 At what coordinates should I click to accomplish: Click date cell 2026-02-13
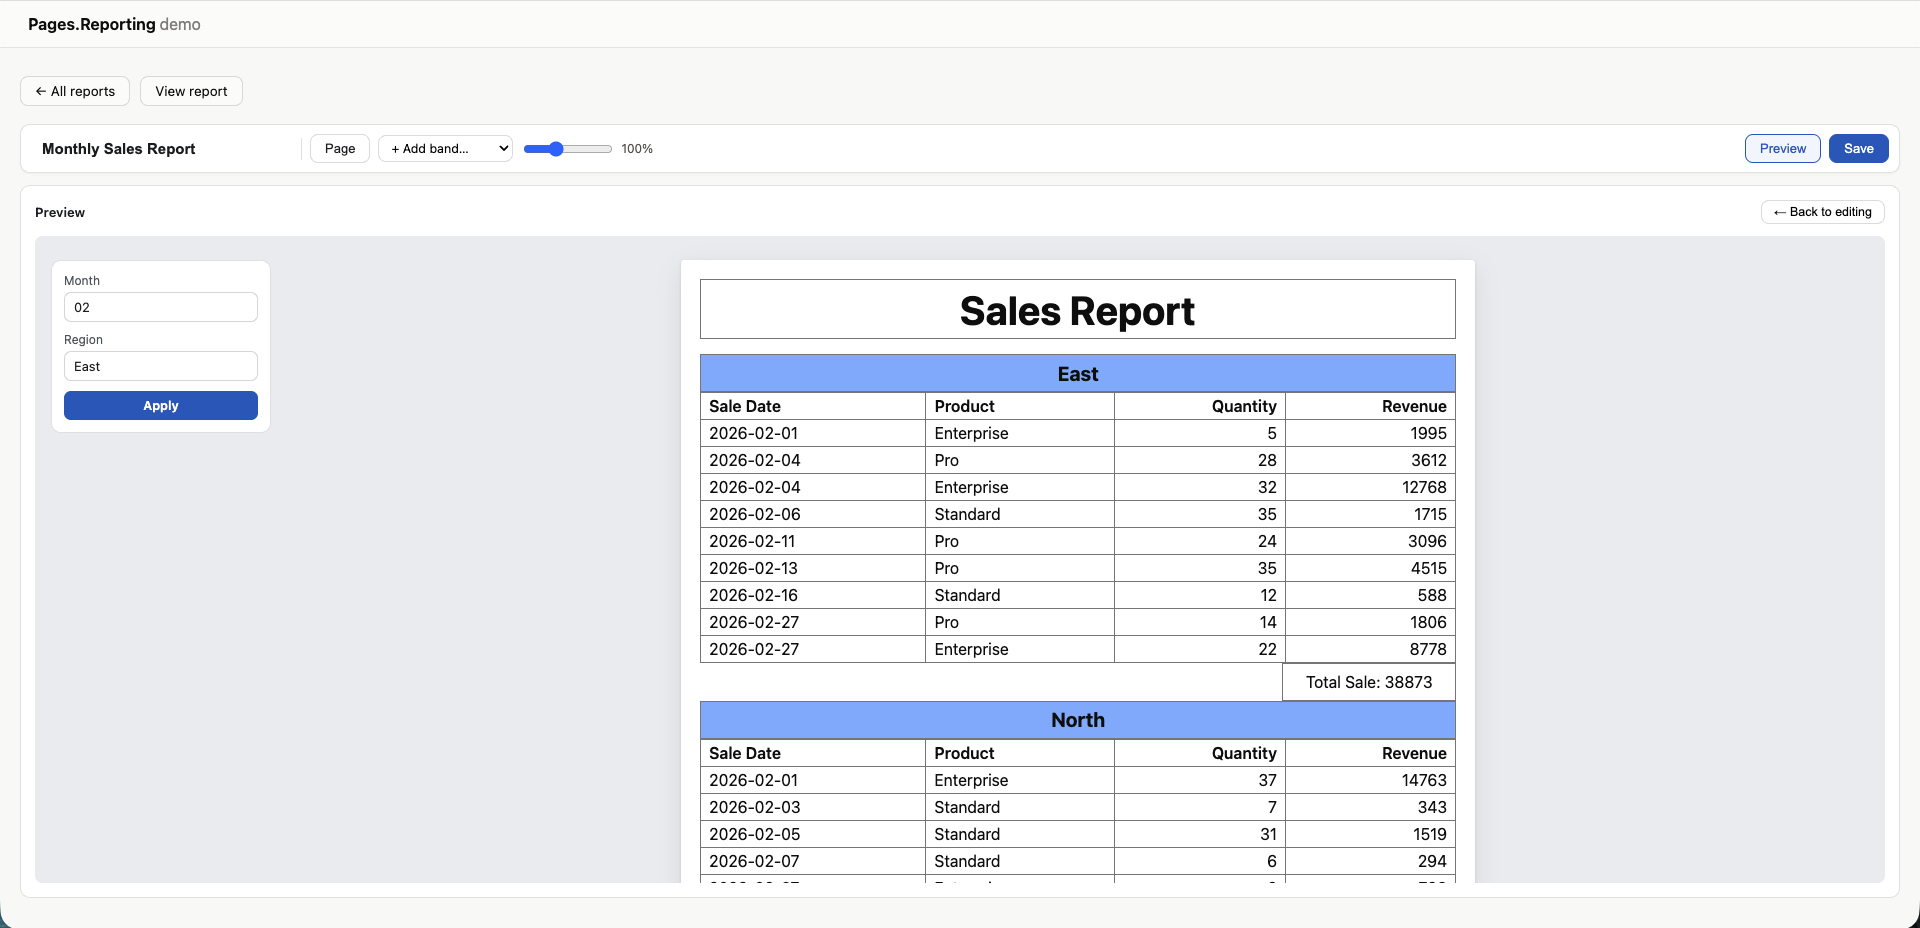(x=812, y=568)
